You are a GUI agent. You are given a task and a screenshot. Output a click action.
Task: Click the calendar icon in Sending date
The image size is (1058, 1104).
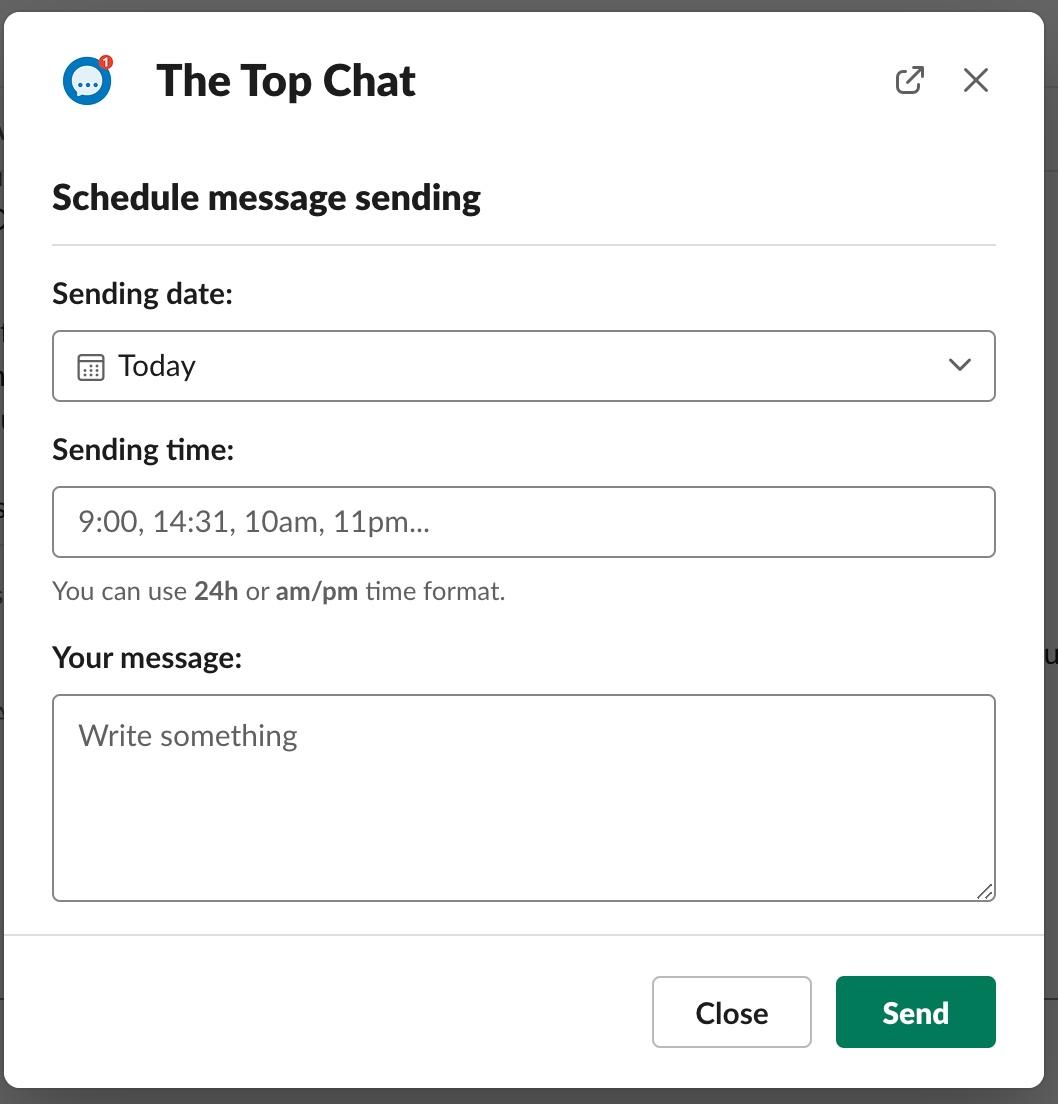click(x=91, y=367)
